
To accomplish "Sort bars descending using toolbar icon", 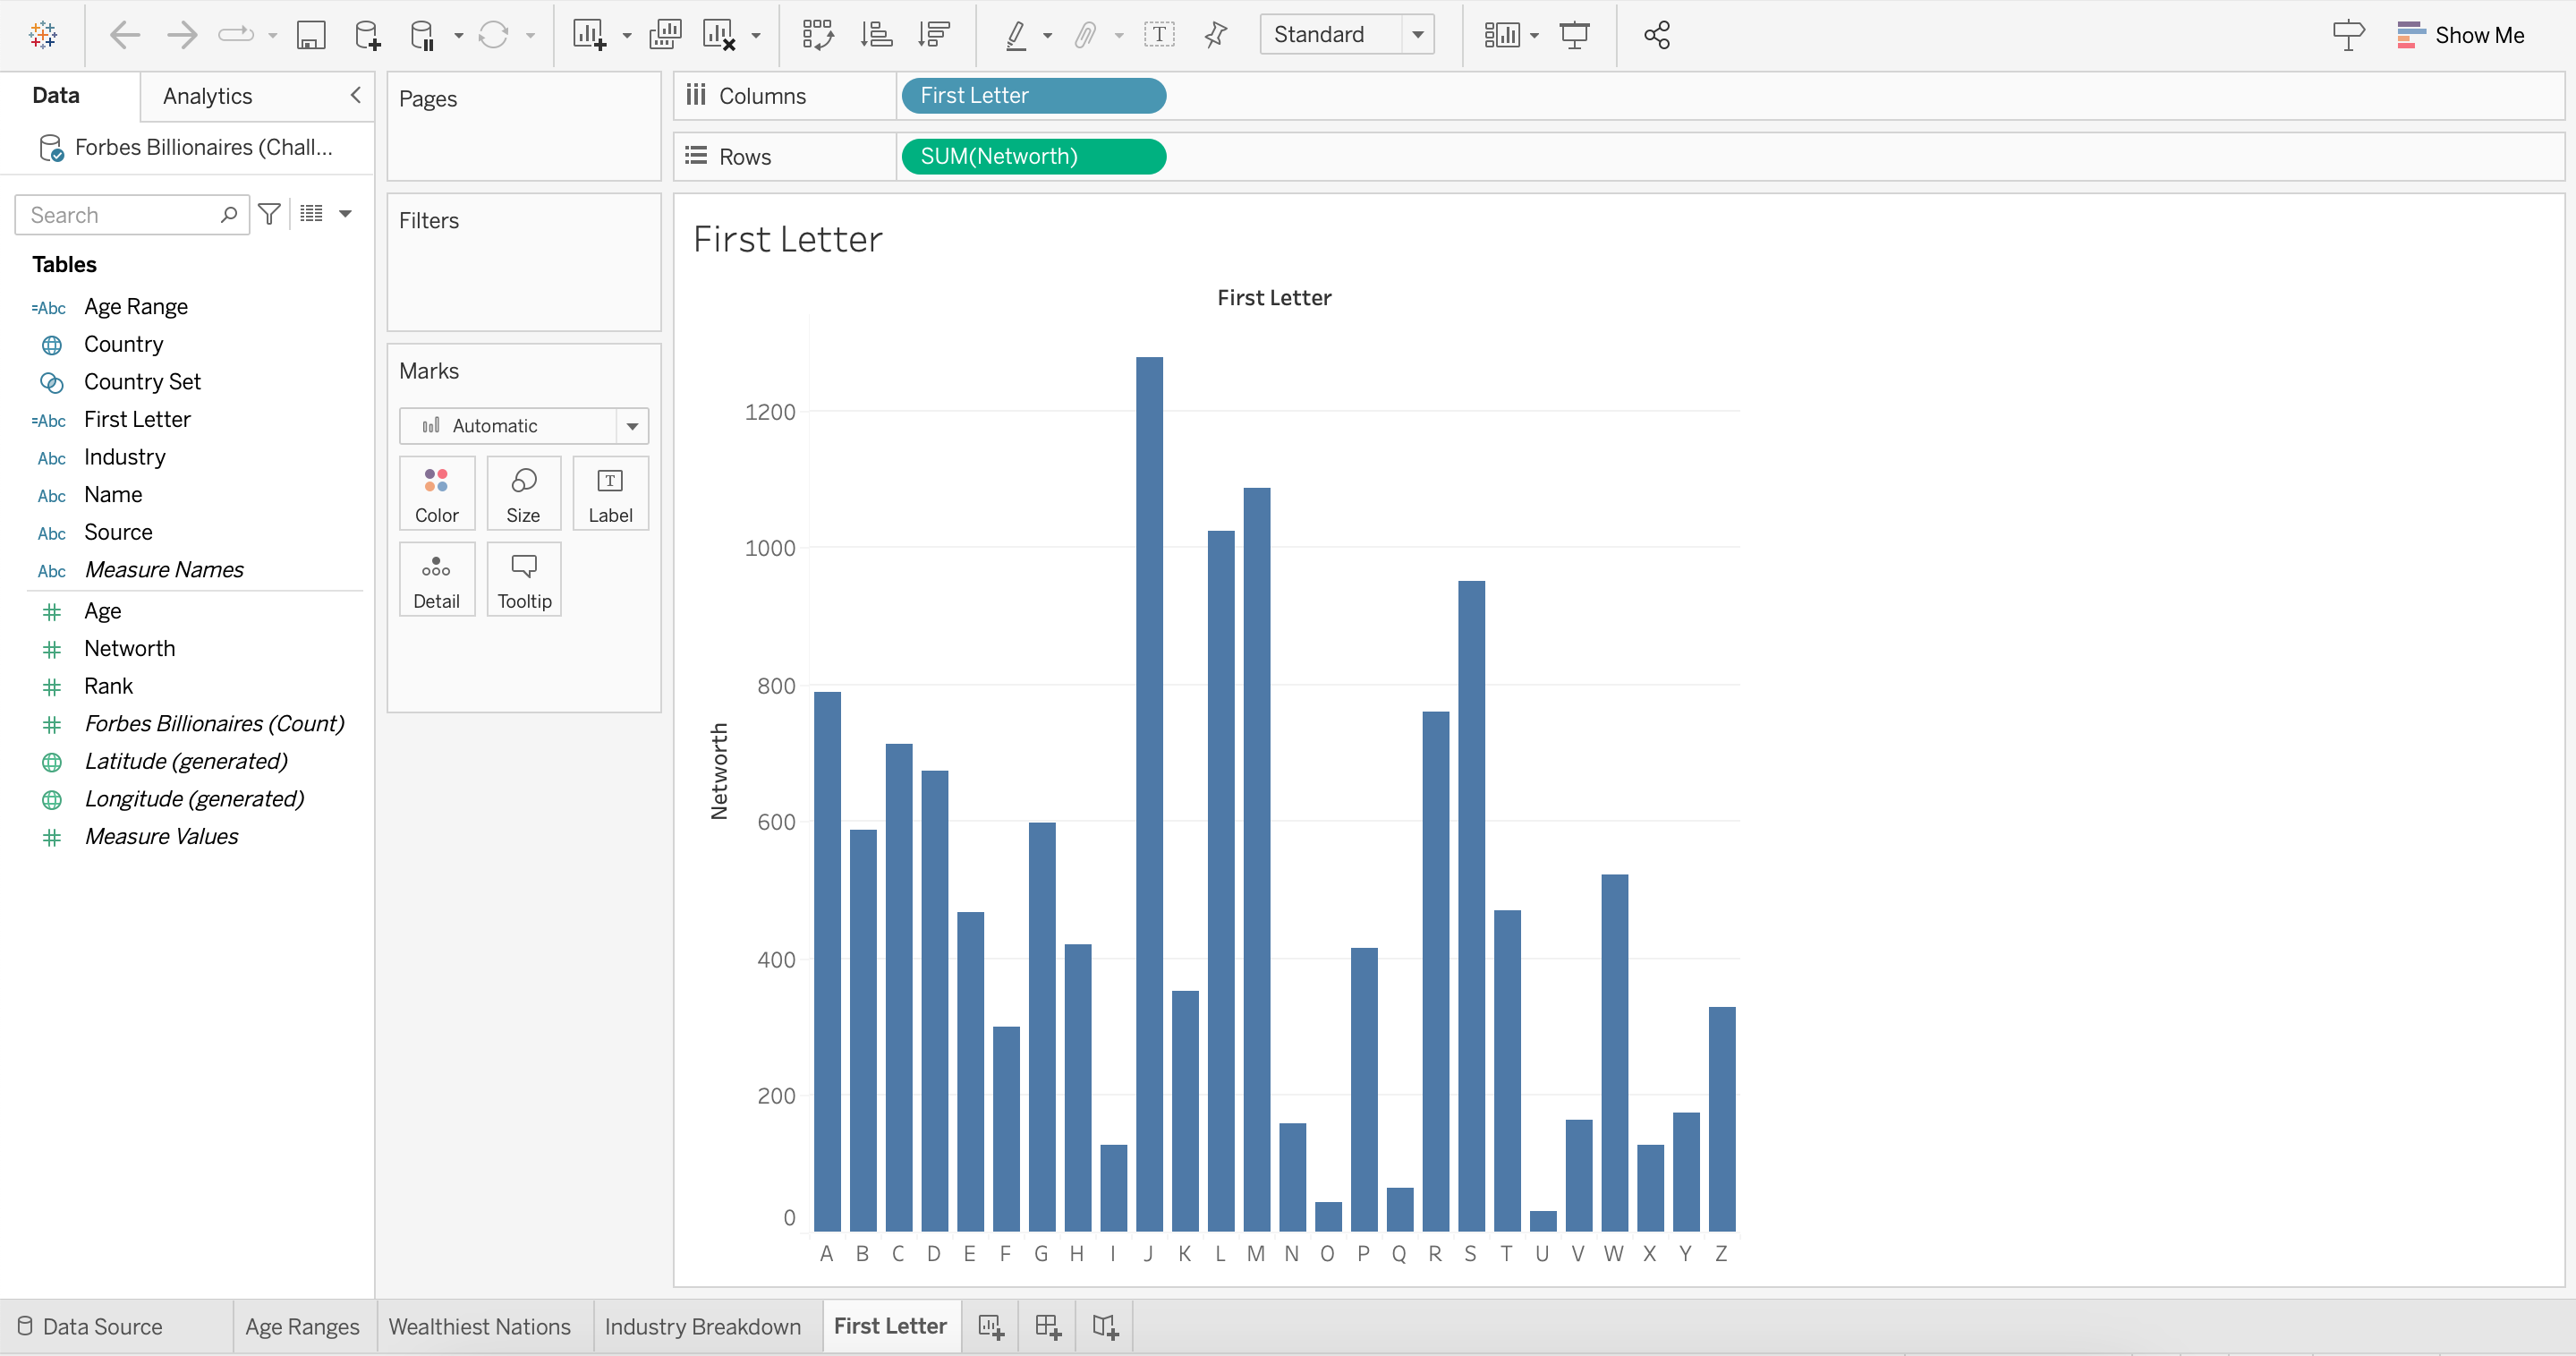I will click(x=933, y=36).
